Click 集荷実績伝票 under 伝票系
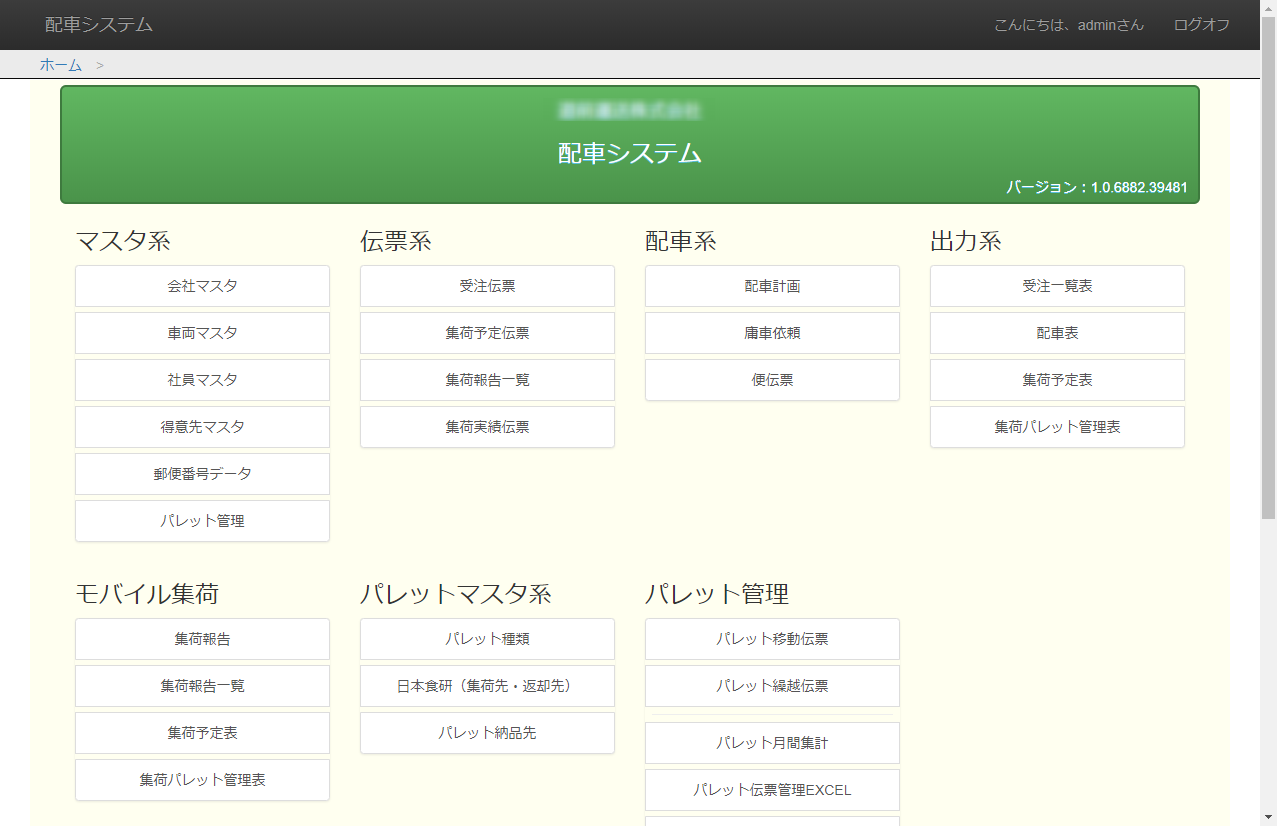Screen dimensions: 1277x826 487,427
